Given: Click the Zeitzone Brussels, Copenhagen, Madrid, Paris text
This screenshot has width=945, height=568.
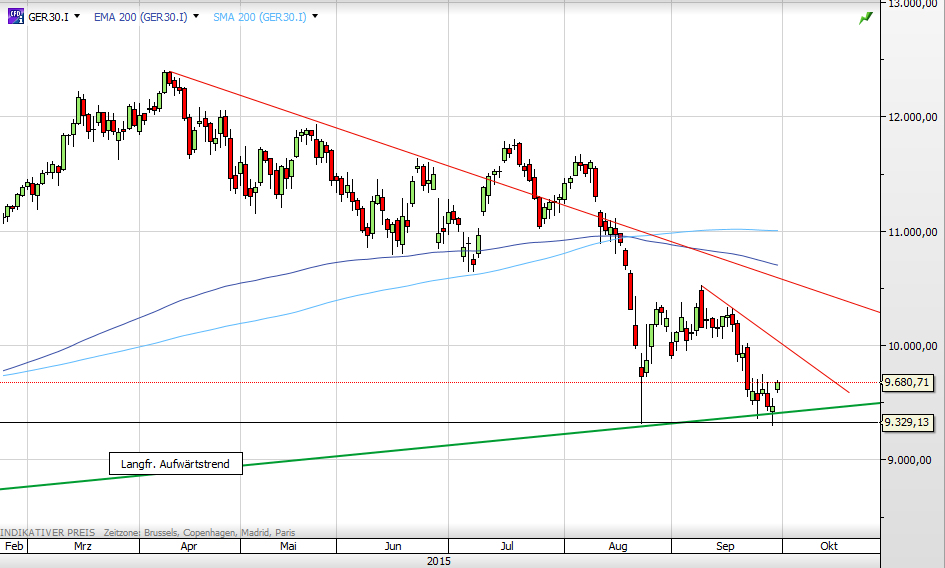Looking at the screenshot, I should point(199,532).
